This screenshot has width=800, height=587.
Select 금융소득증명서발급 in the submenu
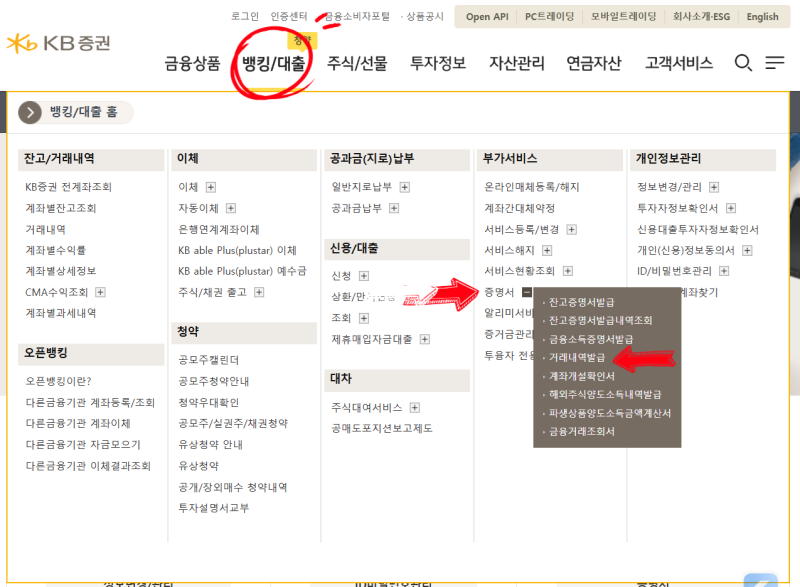point(591,339)
